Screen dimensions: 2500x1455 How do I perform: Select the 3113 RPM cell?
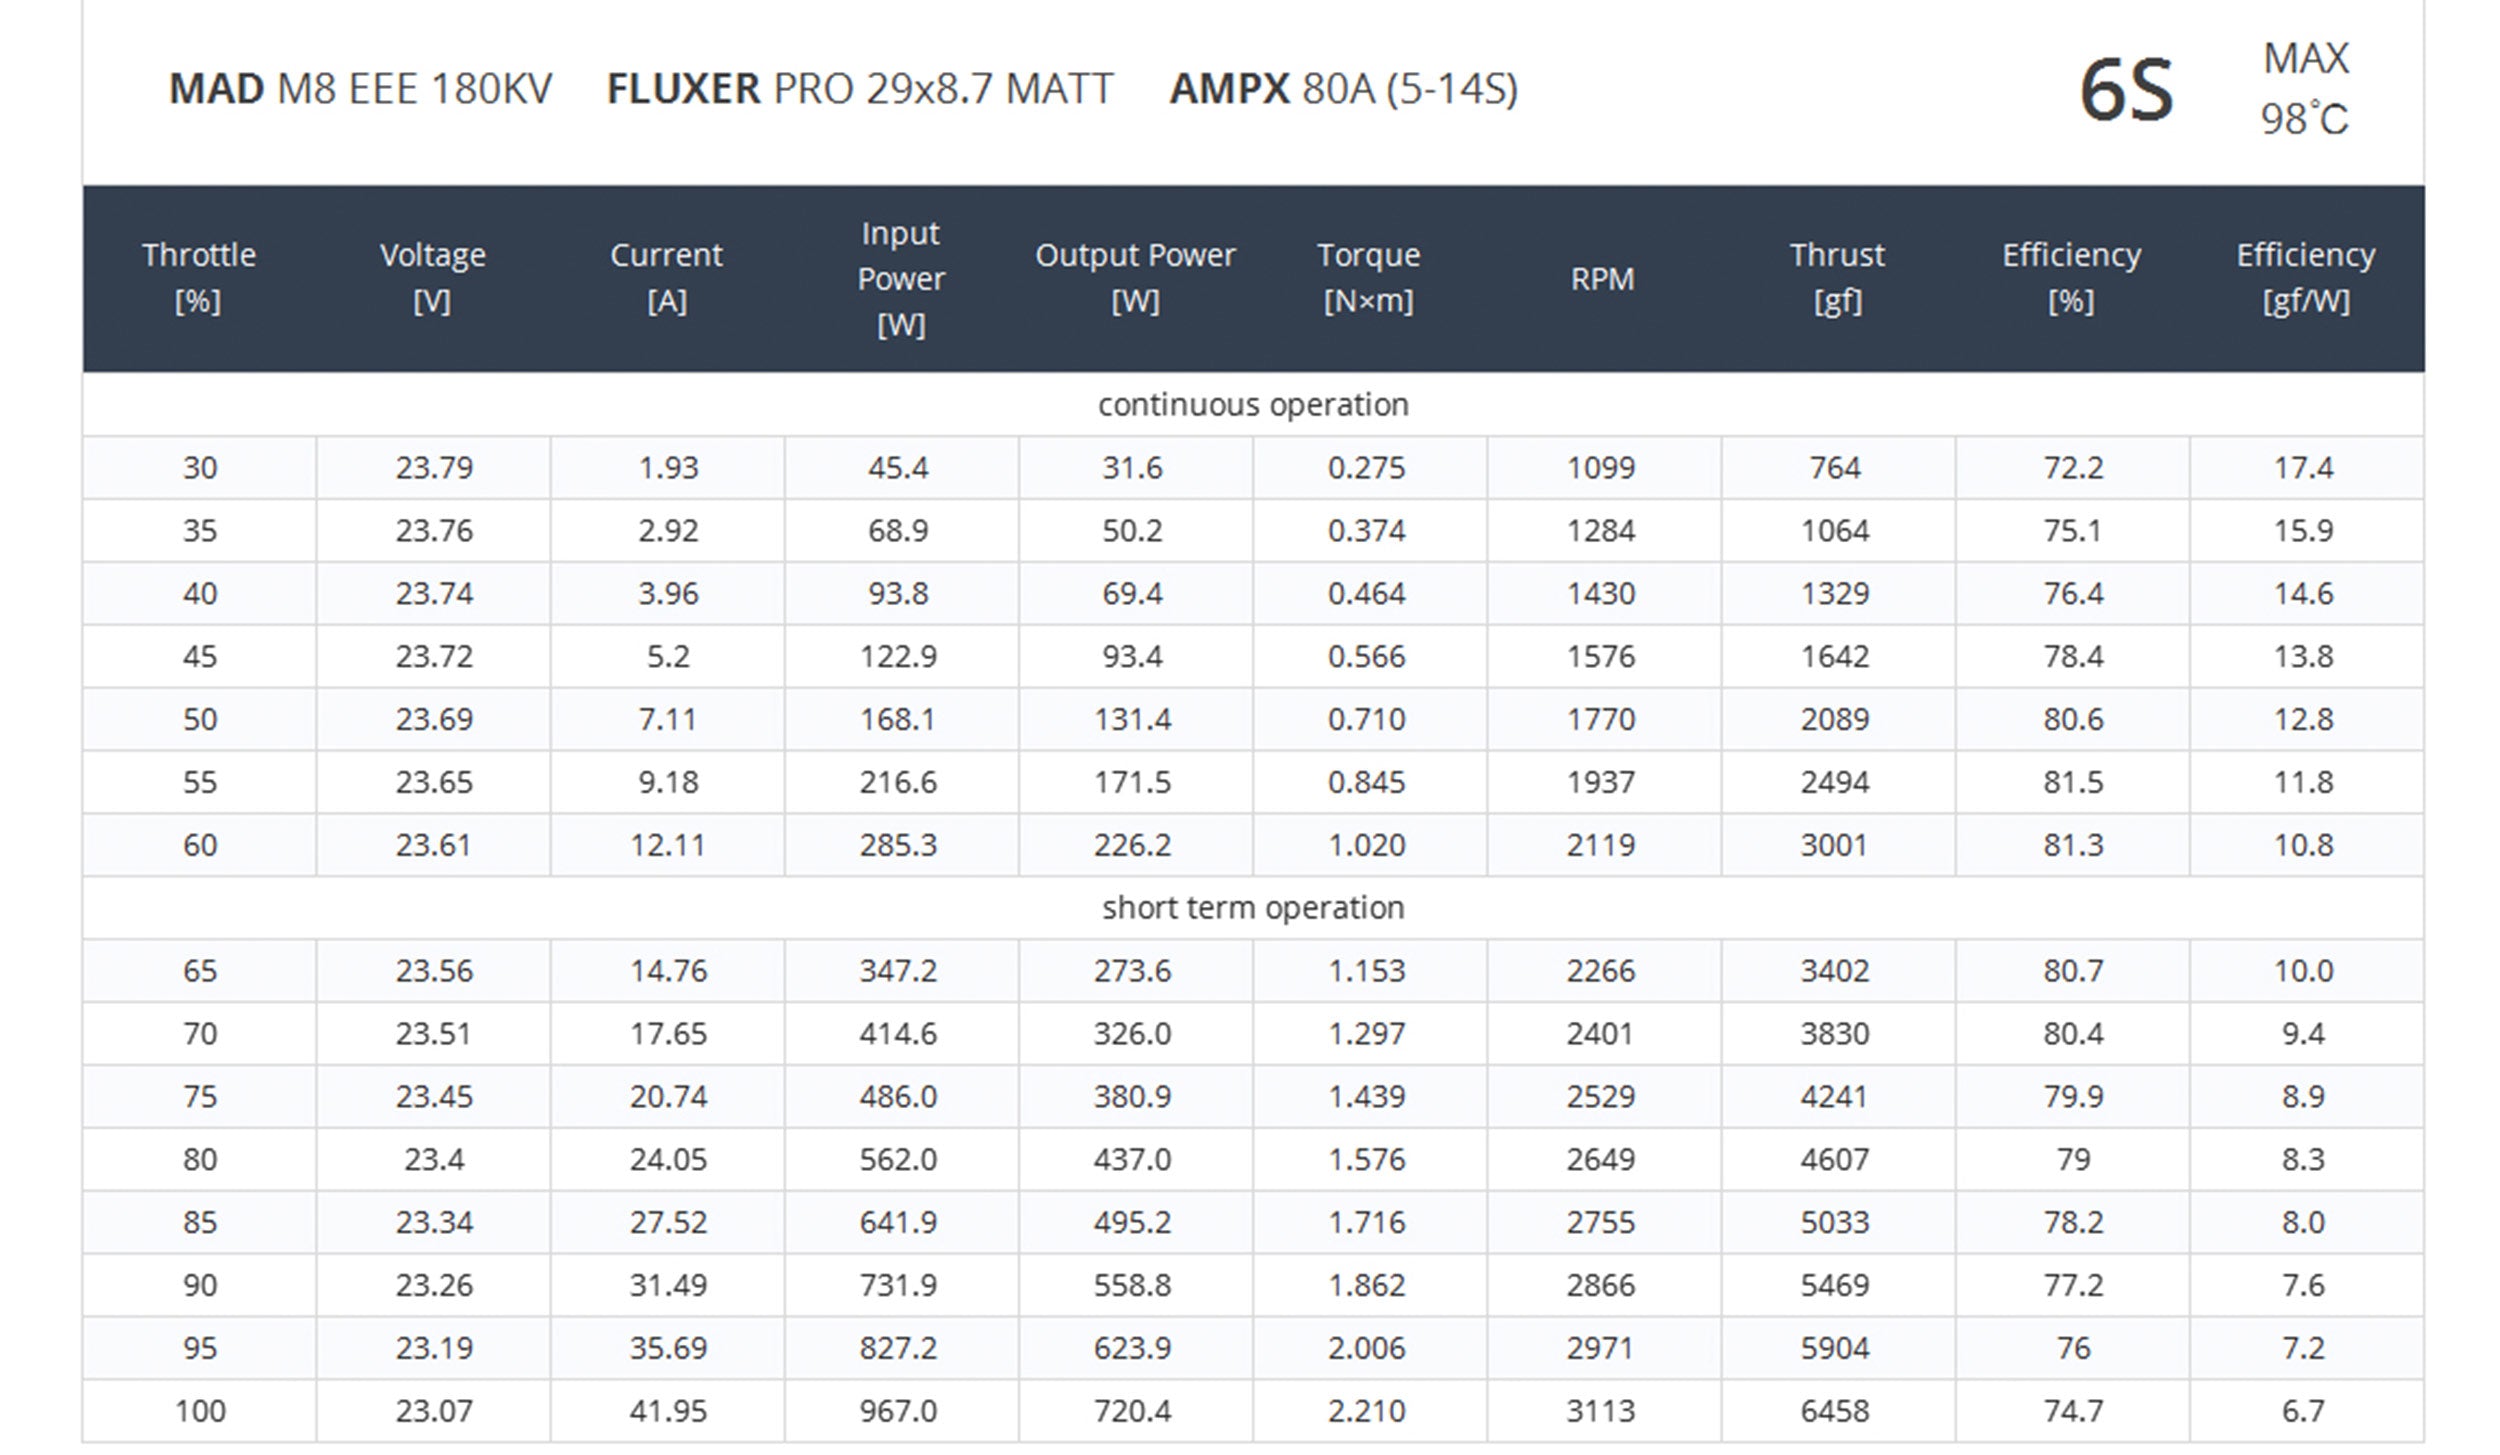(1601, 1411)
